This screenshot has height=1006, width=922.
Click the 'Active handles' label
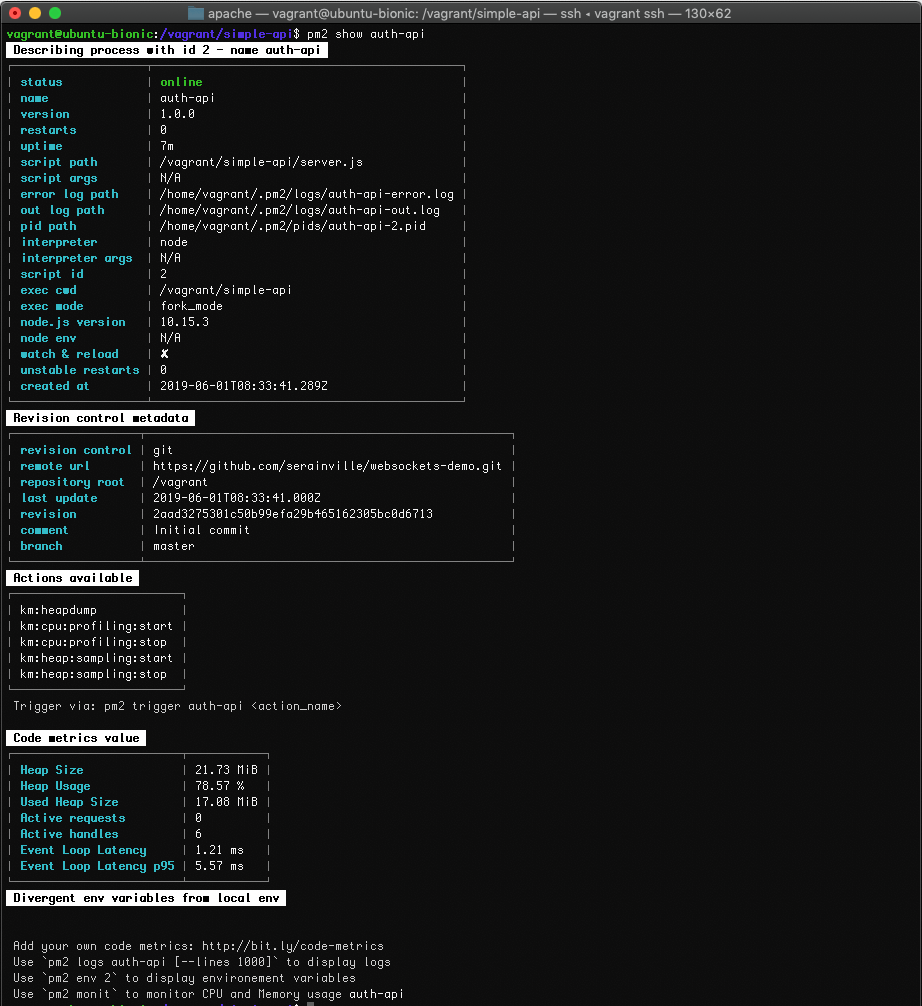(69, 834)
